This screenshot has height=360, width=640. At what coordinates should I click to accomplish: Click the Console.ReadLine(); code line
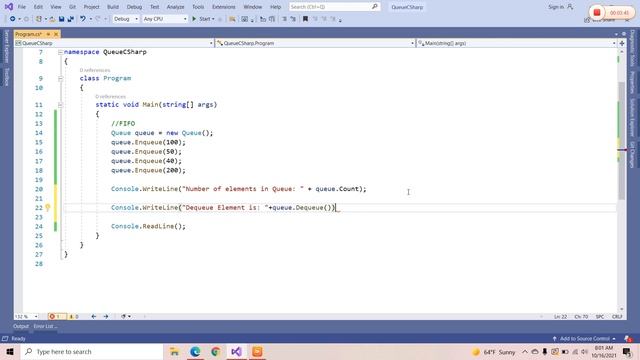[x=148, y=226]
